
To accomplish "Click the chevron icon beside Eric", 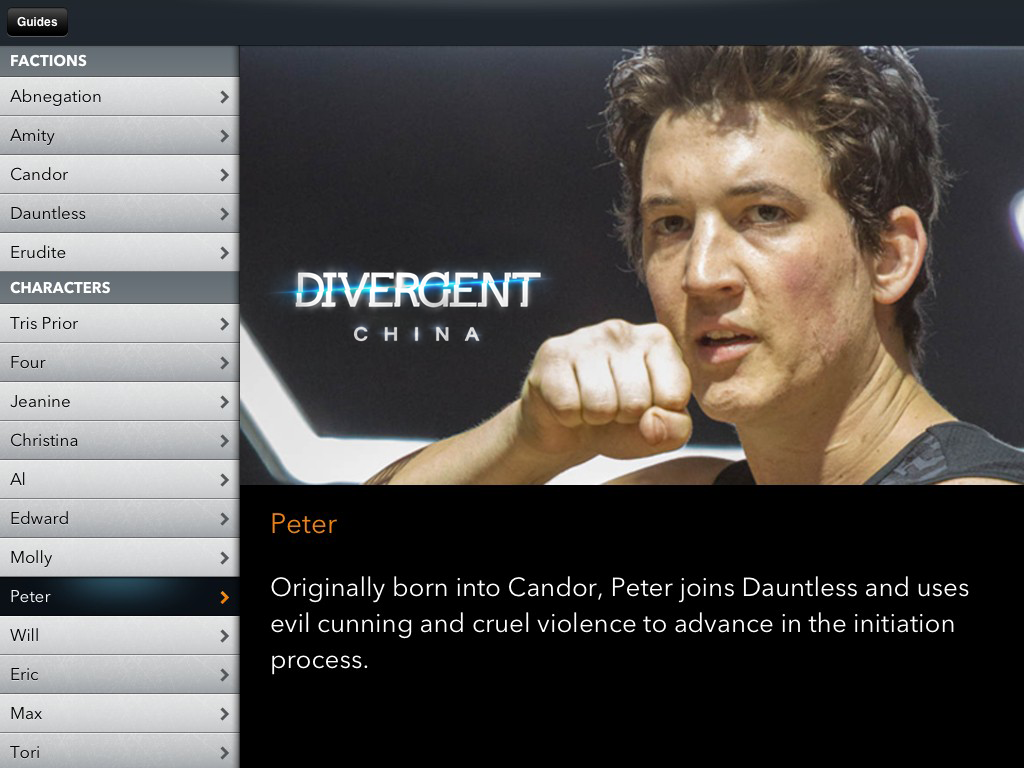I will pos(225,675).
